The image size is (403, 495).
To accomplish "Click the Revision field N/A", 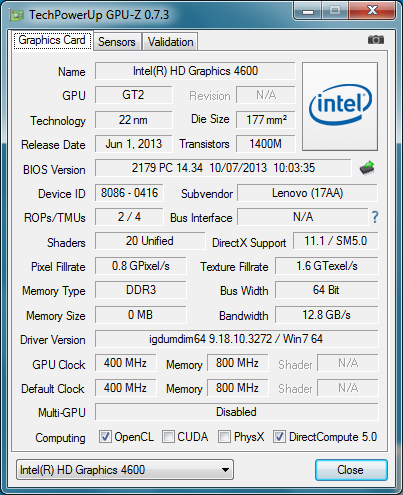I will point(266,95).
